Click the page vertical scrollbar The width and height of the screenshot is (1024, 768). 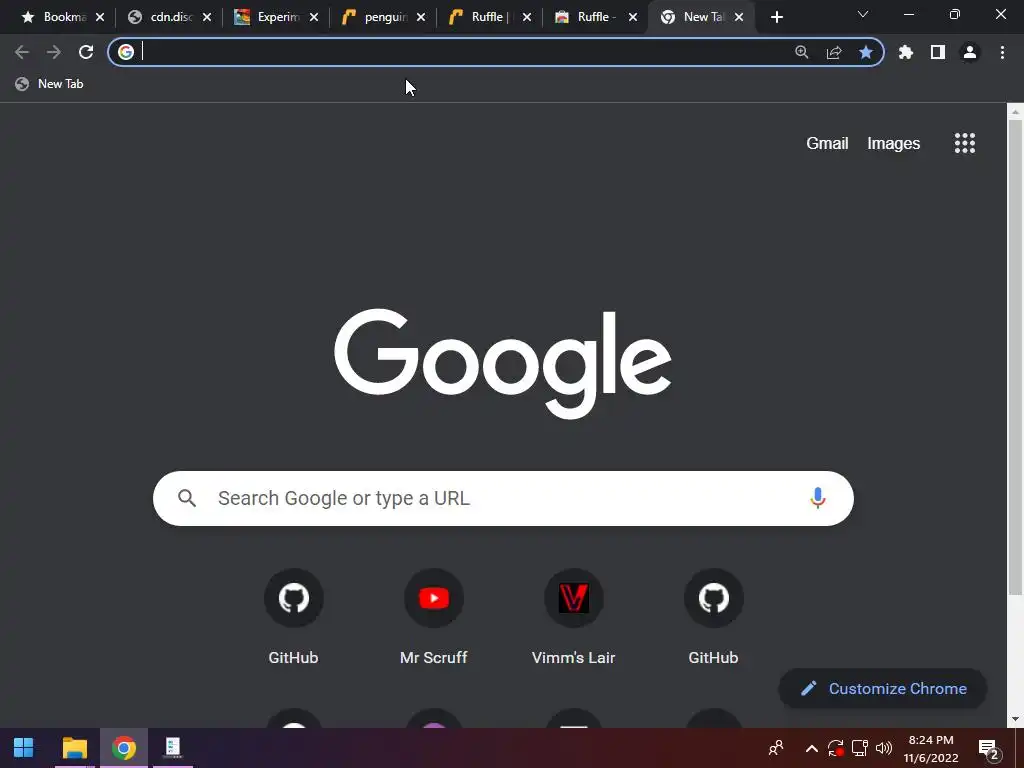tap(1015, 358)
